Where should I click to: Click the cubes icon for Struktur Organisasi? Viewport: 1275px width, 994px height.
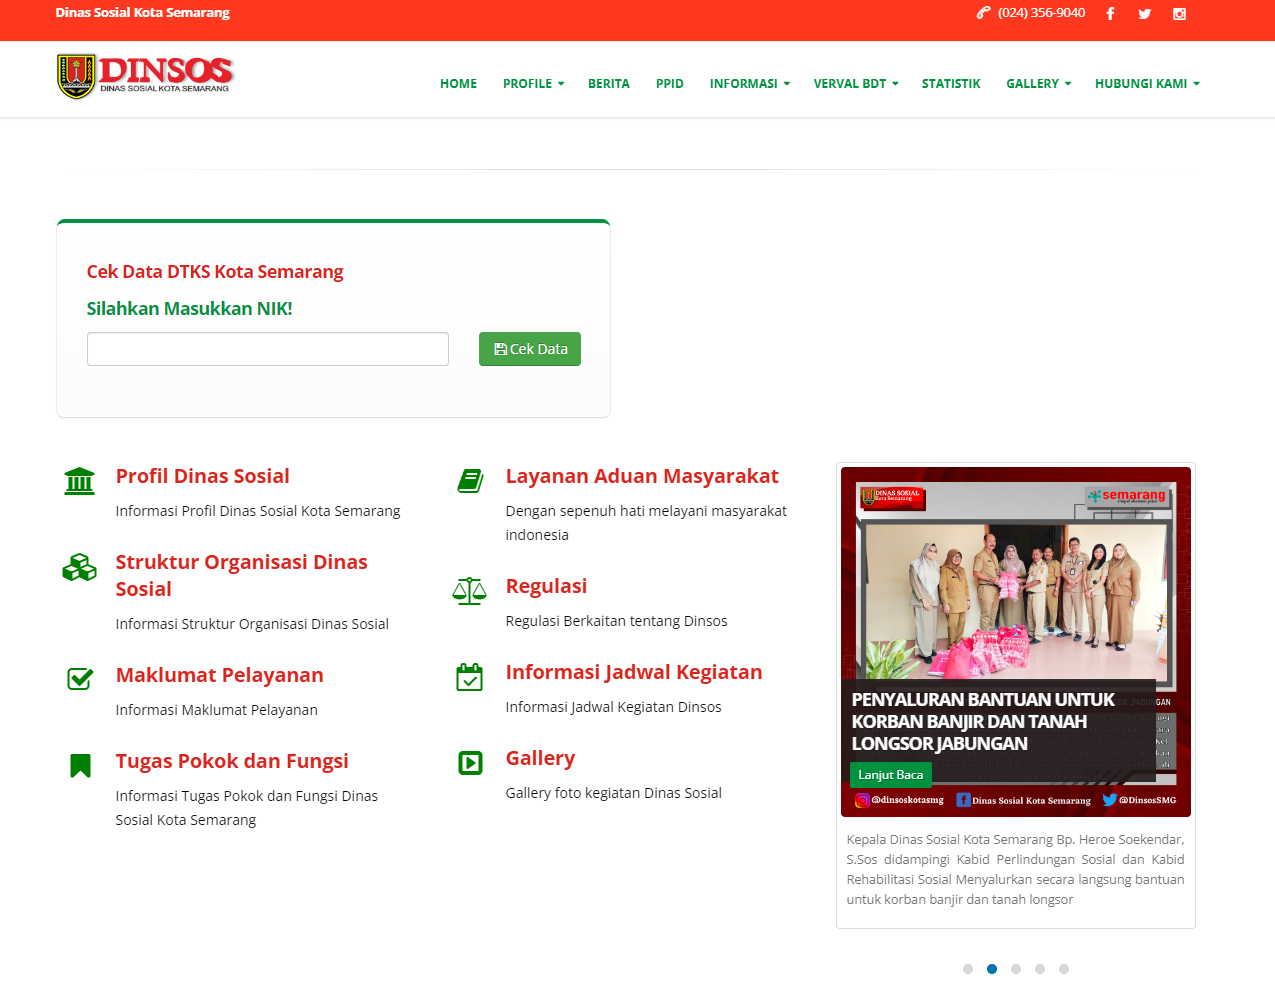tap(79, 568)
